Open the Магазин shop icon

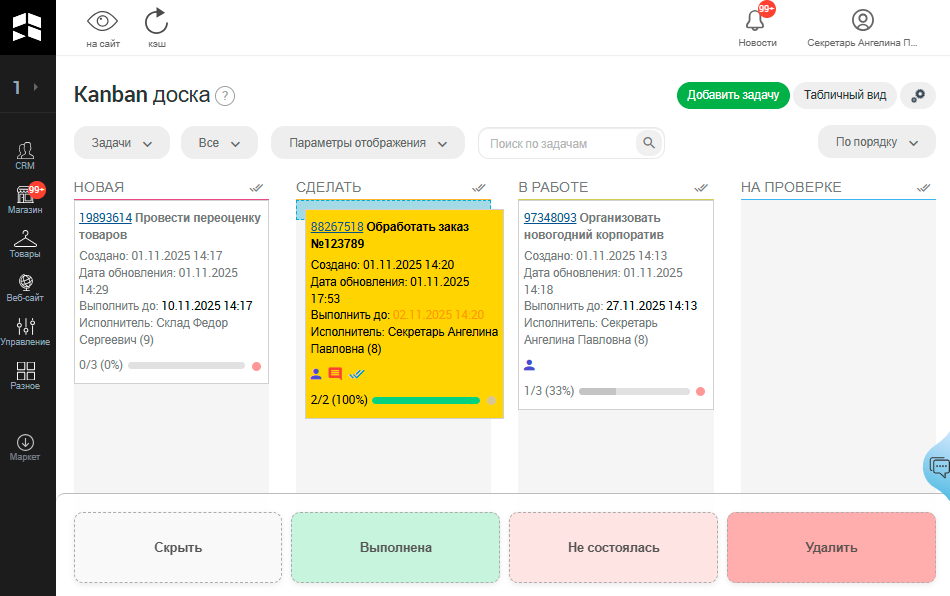25,198
